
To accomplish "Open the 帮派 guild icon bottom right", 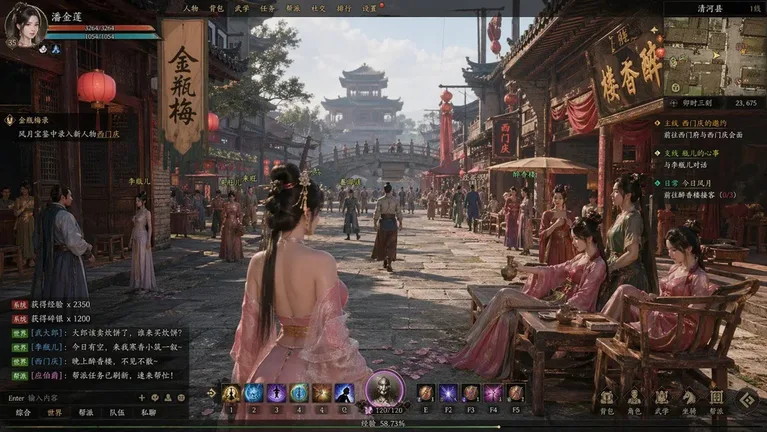I will pos(717,402).
